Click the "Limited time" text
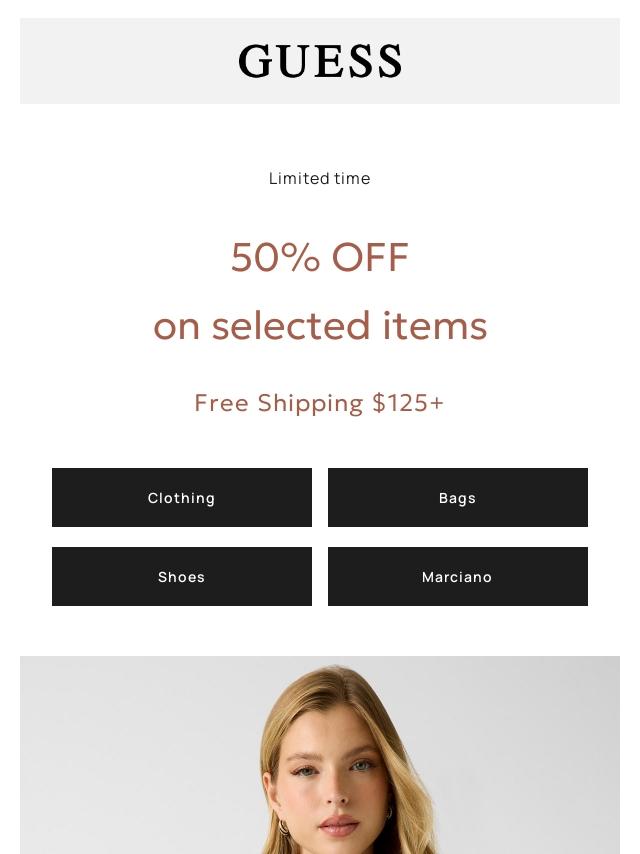Viewport: 640px width, 854px height. pyautogui.click(x=320, y=179)
